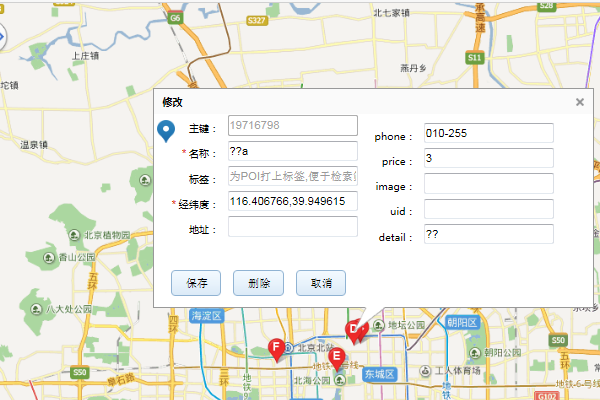Image resolution: width=600 pixels, height=400 pixels.
Task: Click the 主键 field showing 19716798
Action: [293, 125]
